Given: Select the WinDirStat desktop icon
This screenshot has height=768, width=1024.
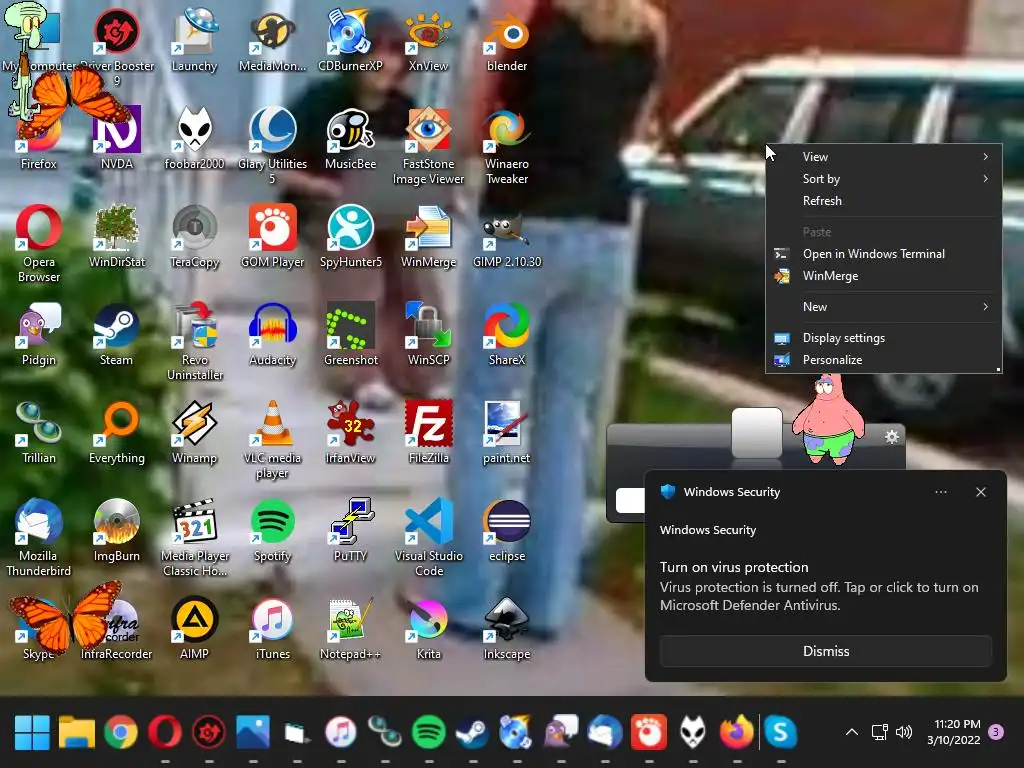Looking at the screenshot, I should [x=116, y=235].
